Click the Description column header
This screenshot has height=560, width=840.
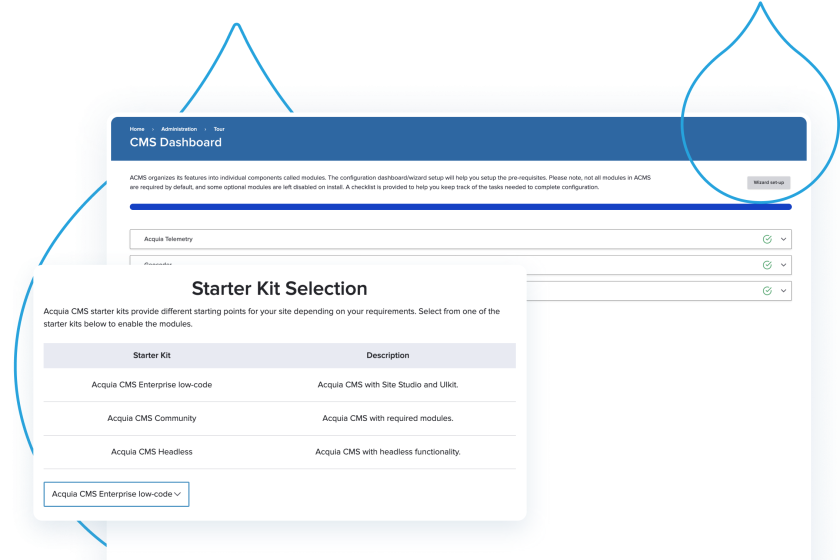click(x=388, y=355)
